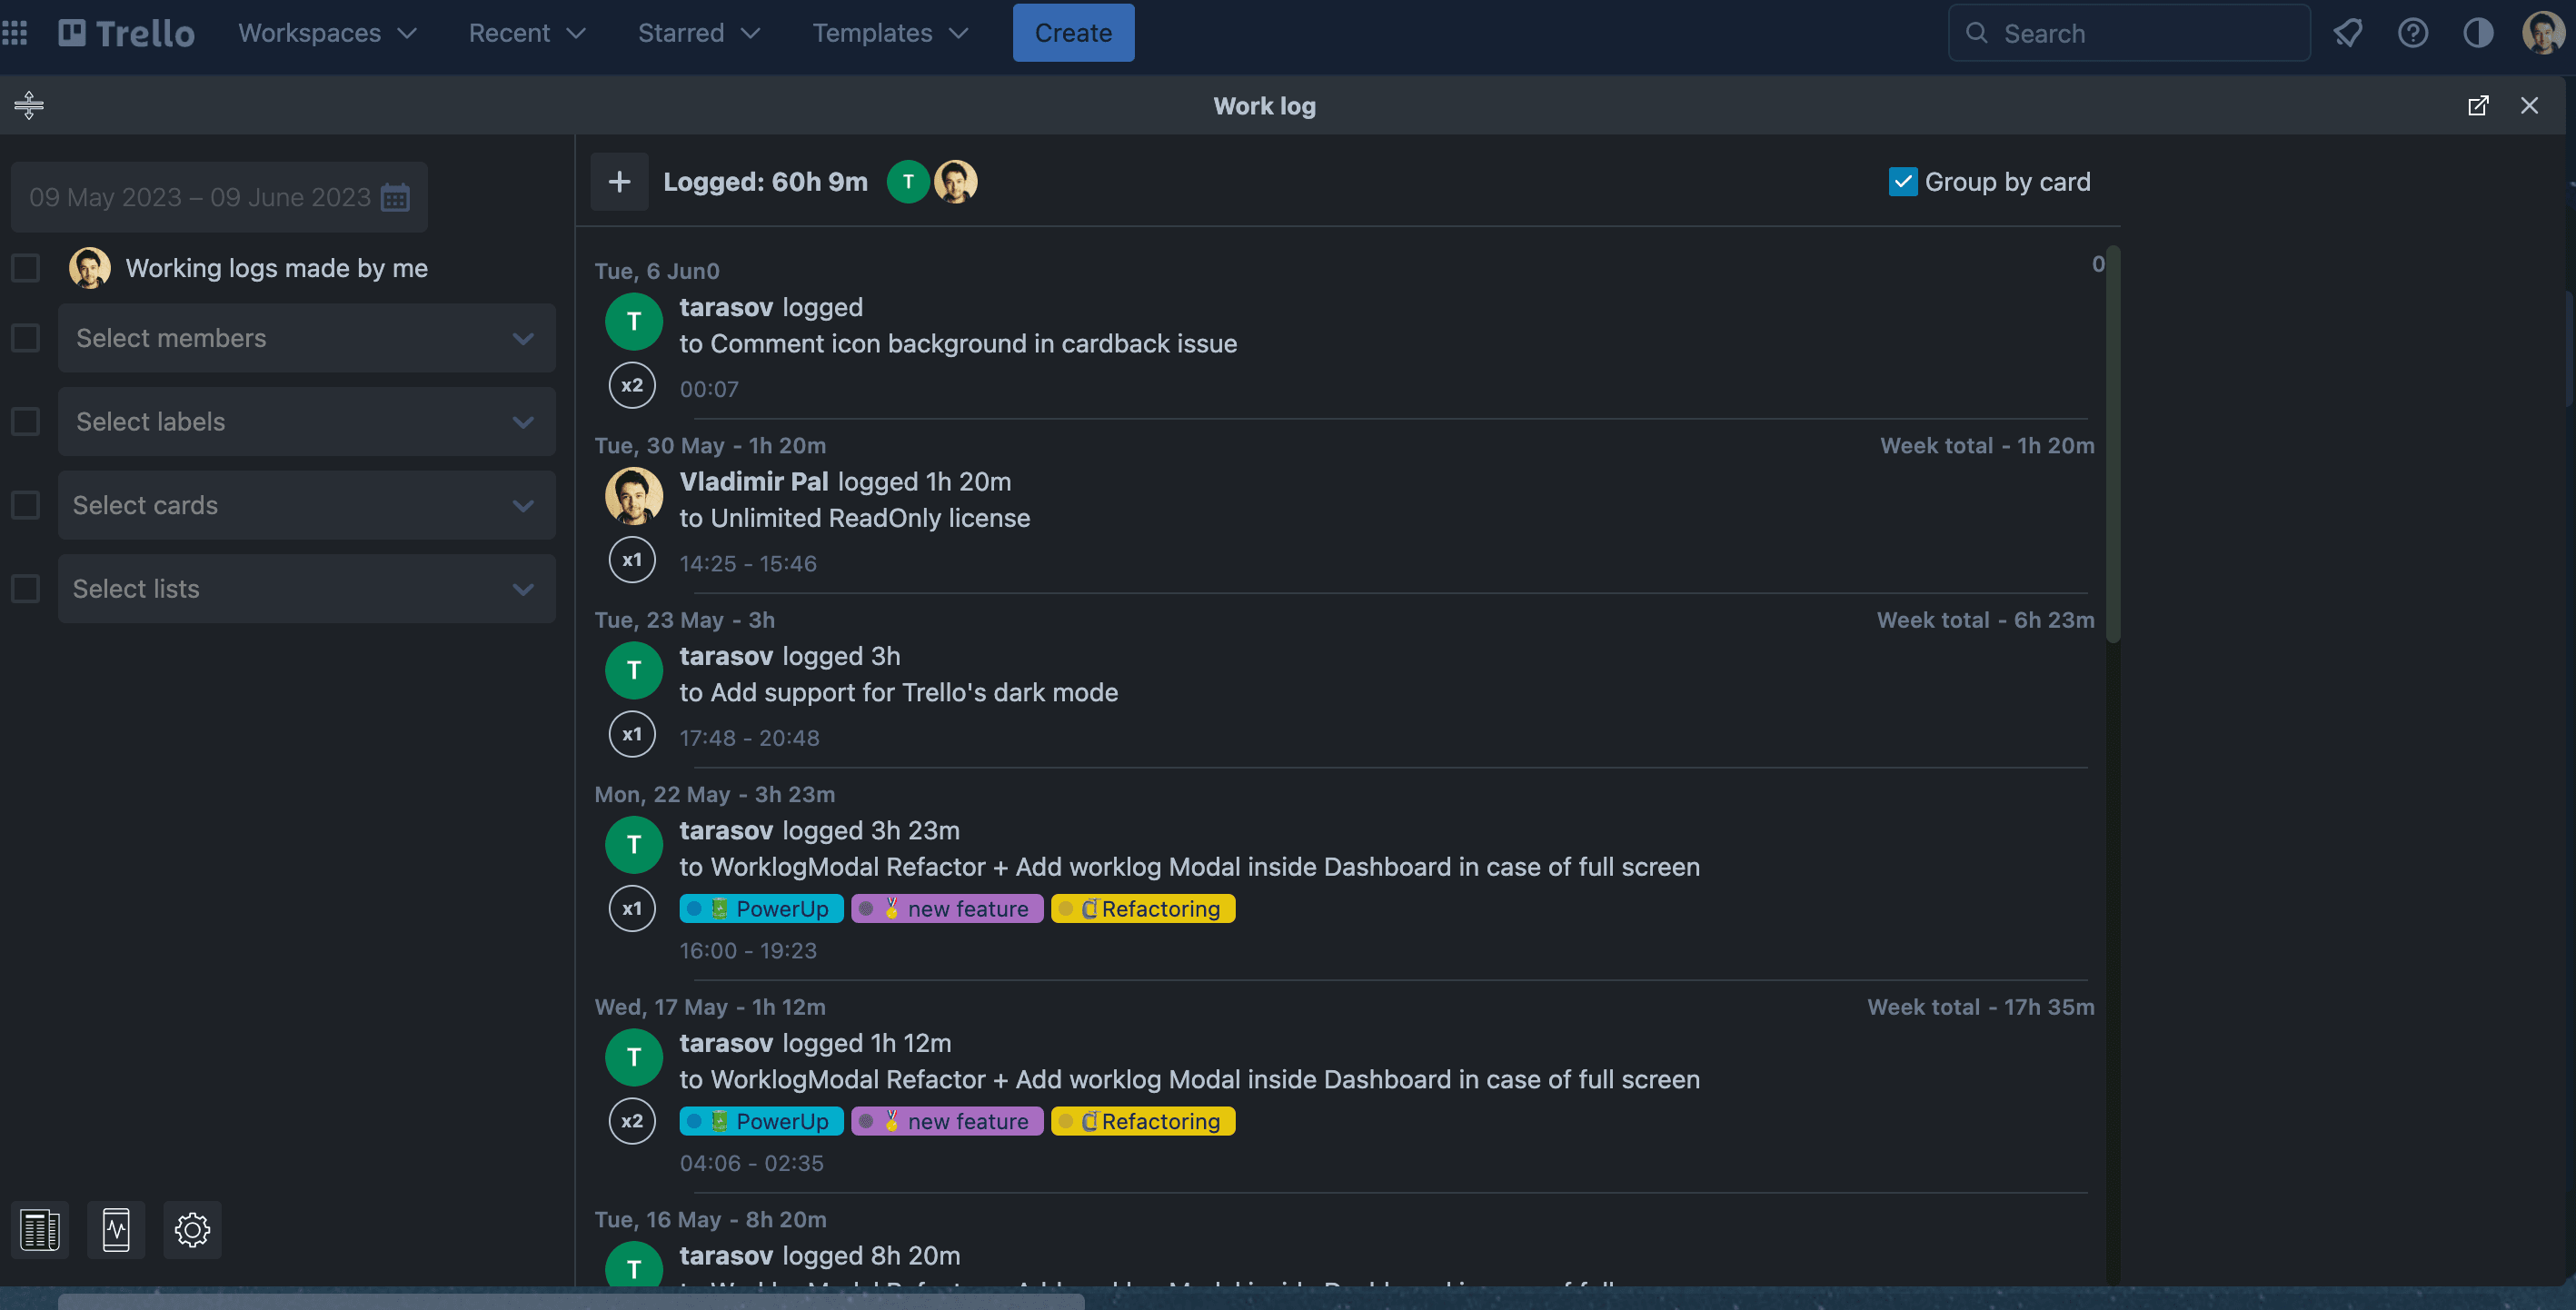Expand the Select members dropdown
Viewport: 2576px width, 1310px height.
pos(306,338)
